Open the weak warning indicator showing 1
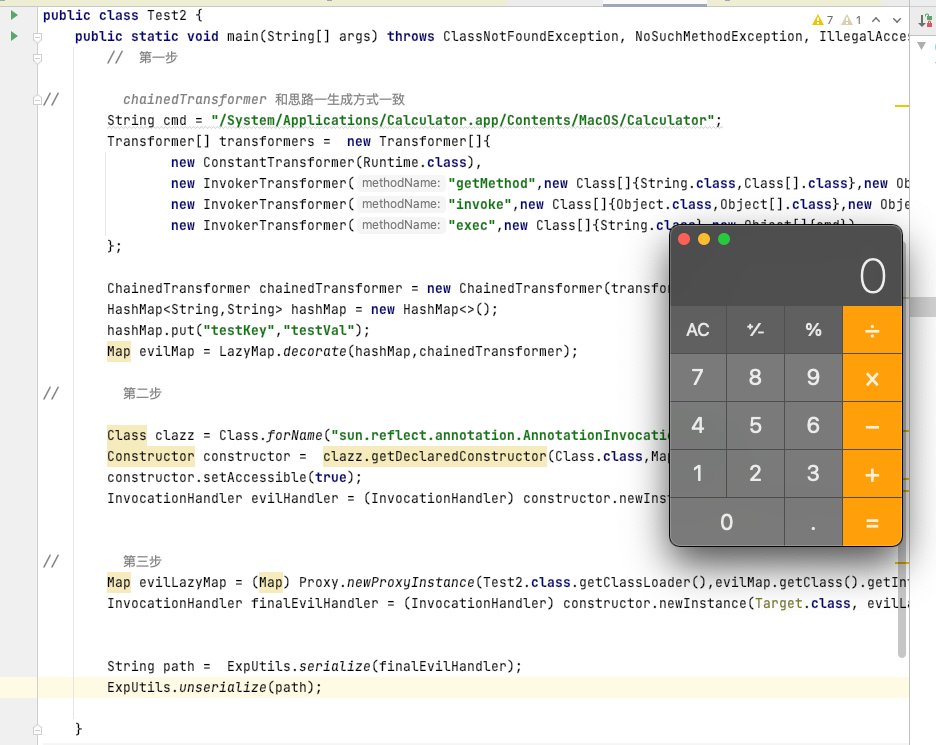Image resolution: width=936 pixels, height=745 pixels. tap(852, 20)
